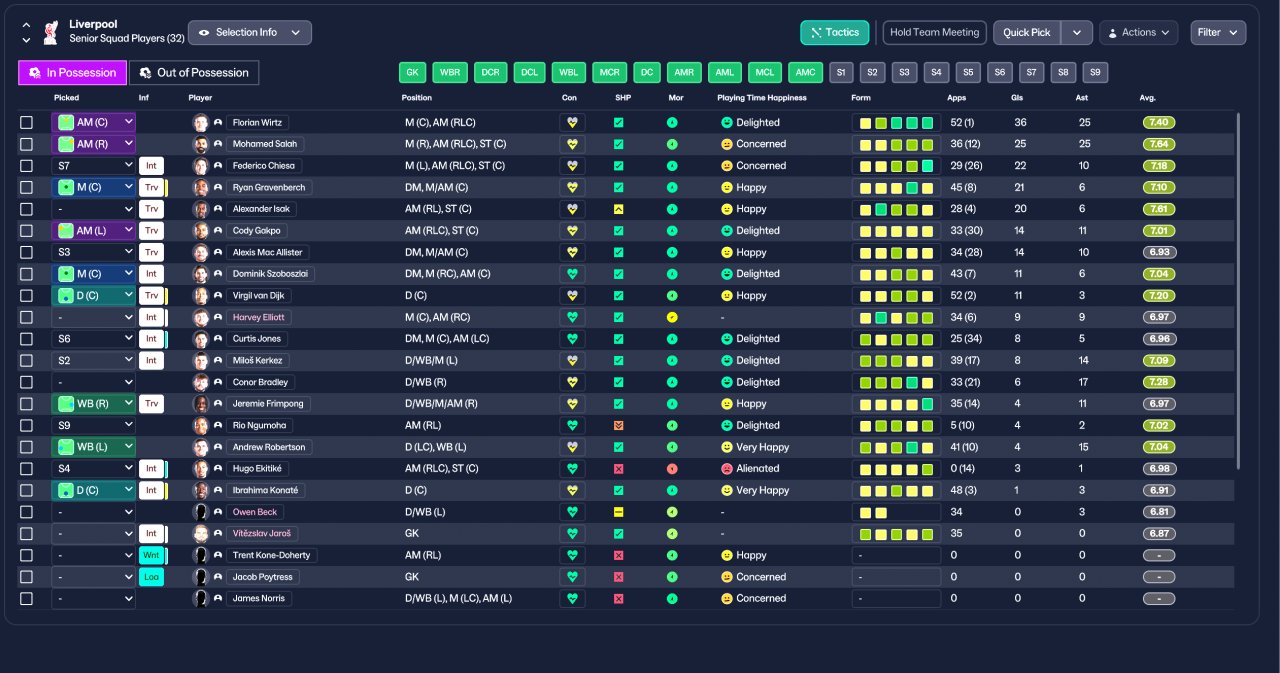Tick the checkbox for Virgil van Dijk
Screen dimensions: 1280x673
27,296
